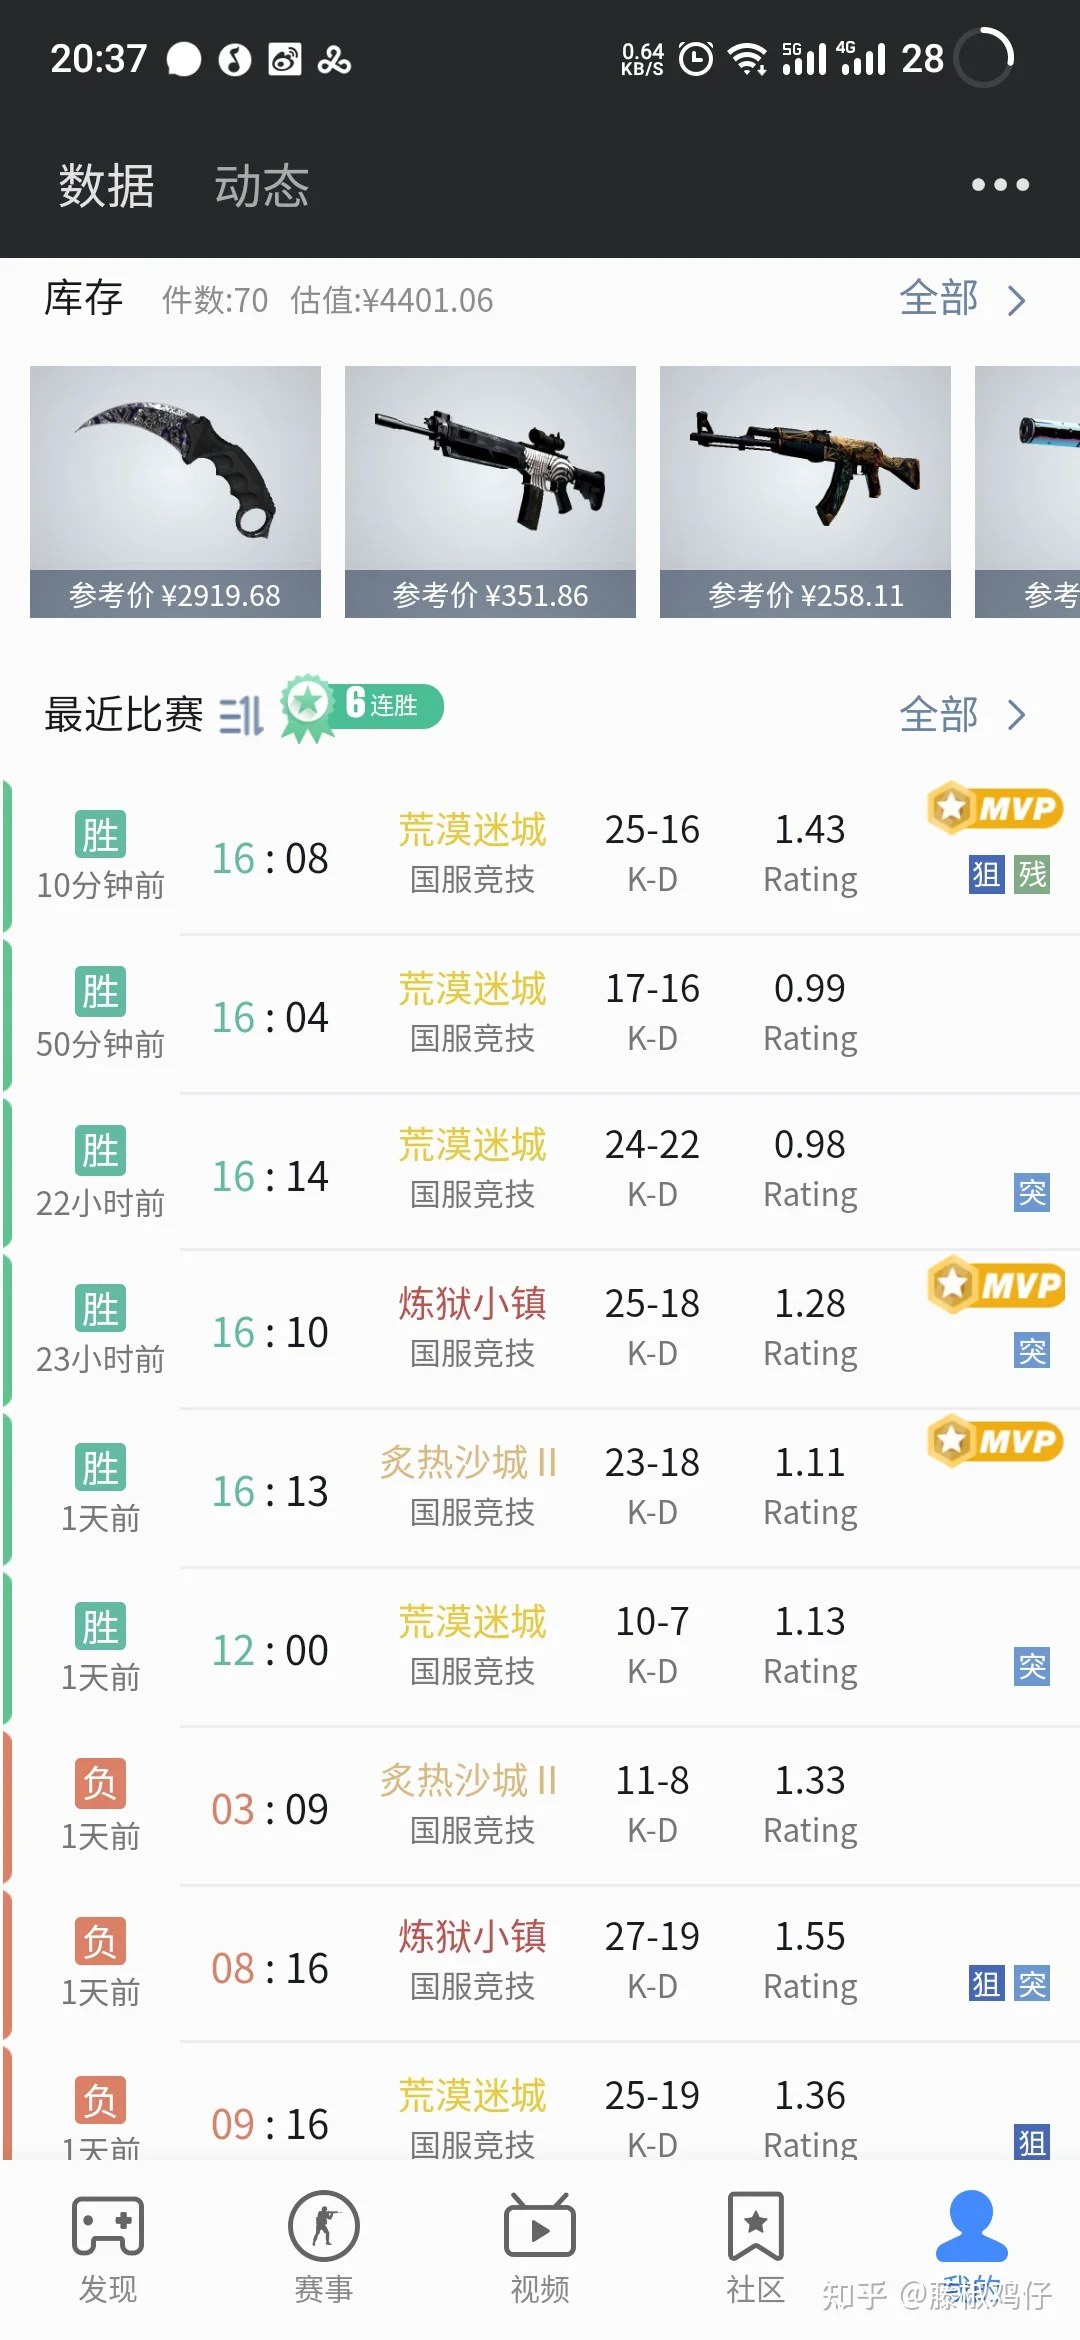Open the AK-47 skin priced ¥258.11

pyautogui.click(x=805, y=491)
